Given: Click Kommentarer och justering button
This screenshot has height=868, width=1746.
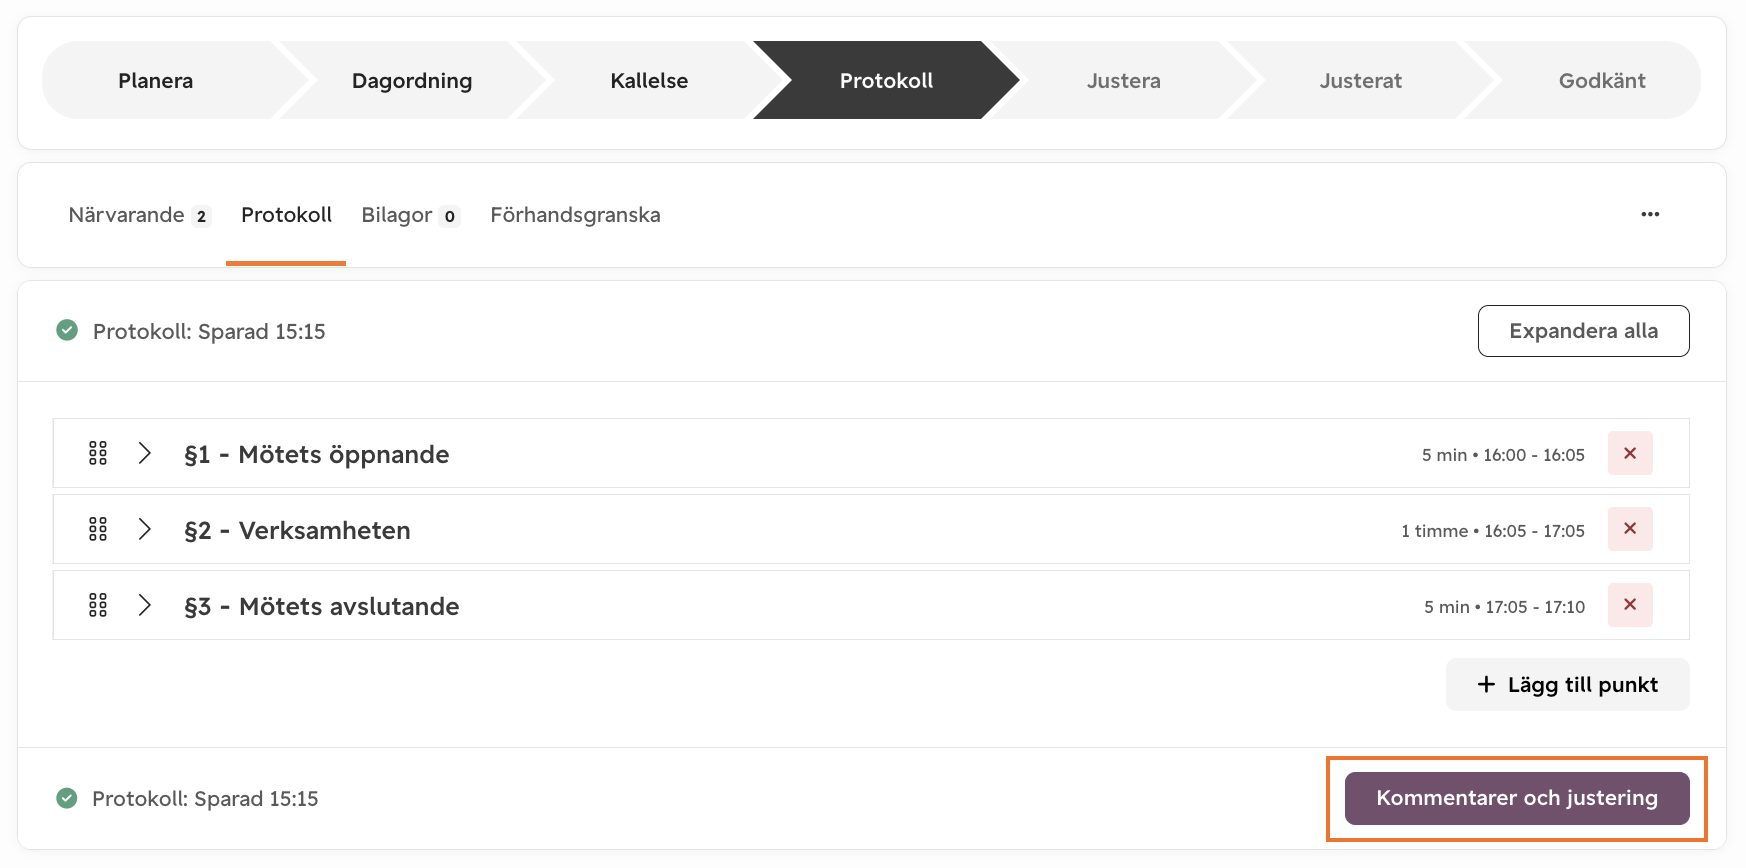Looking at the screenshot, I should (1517, 798).
